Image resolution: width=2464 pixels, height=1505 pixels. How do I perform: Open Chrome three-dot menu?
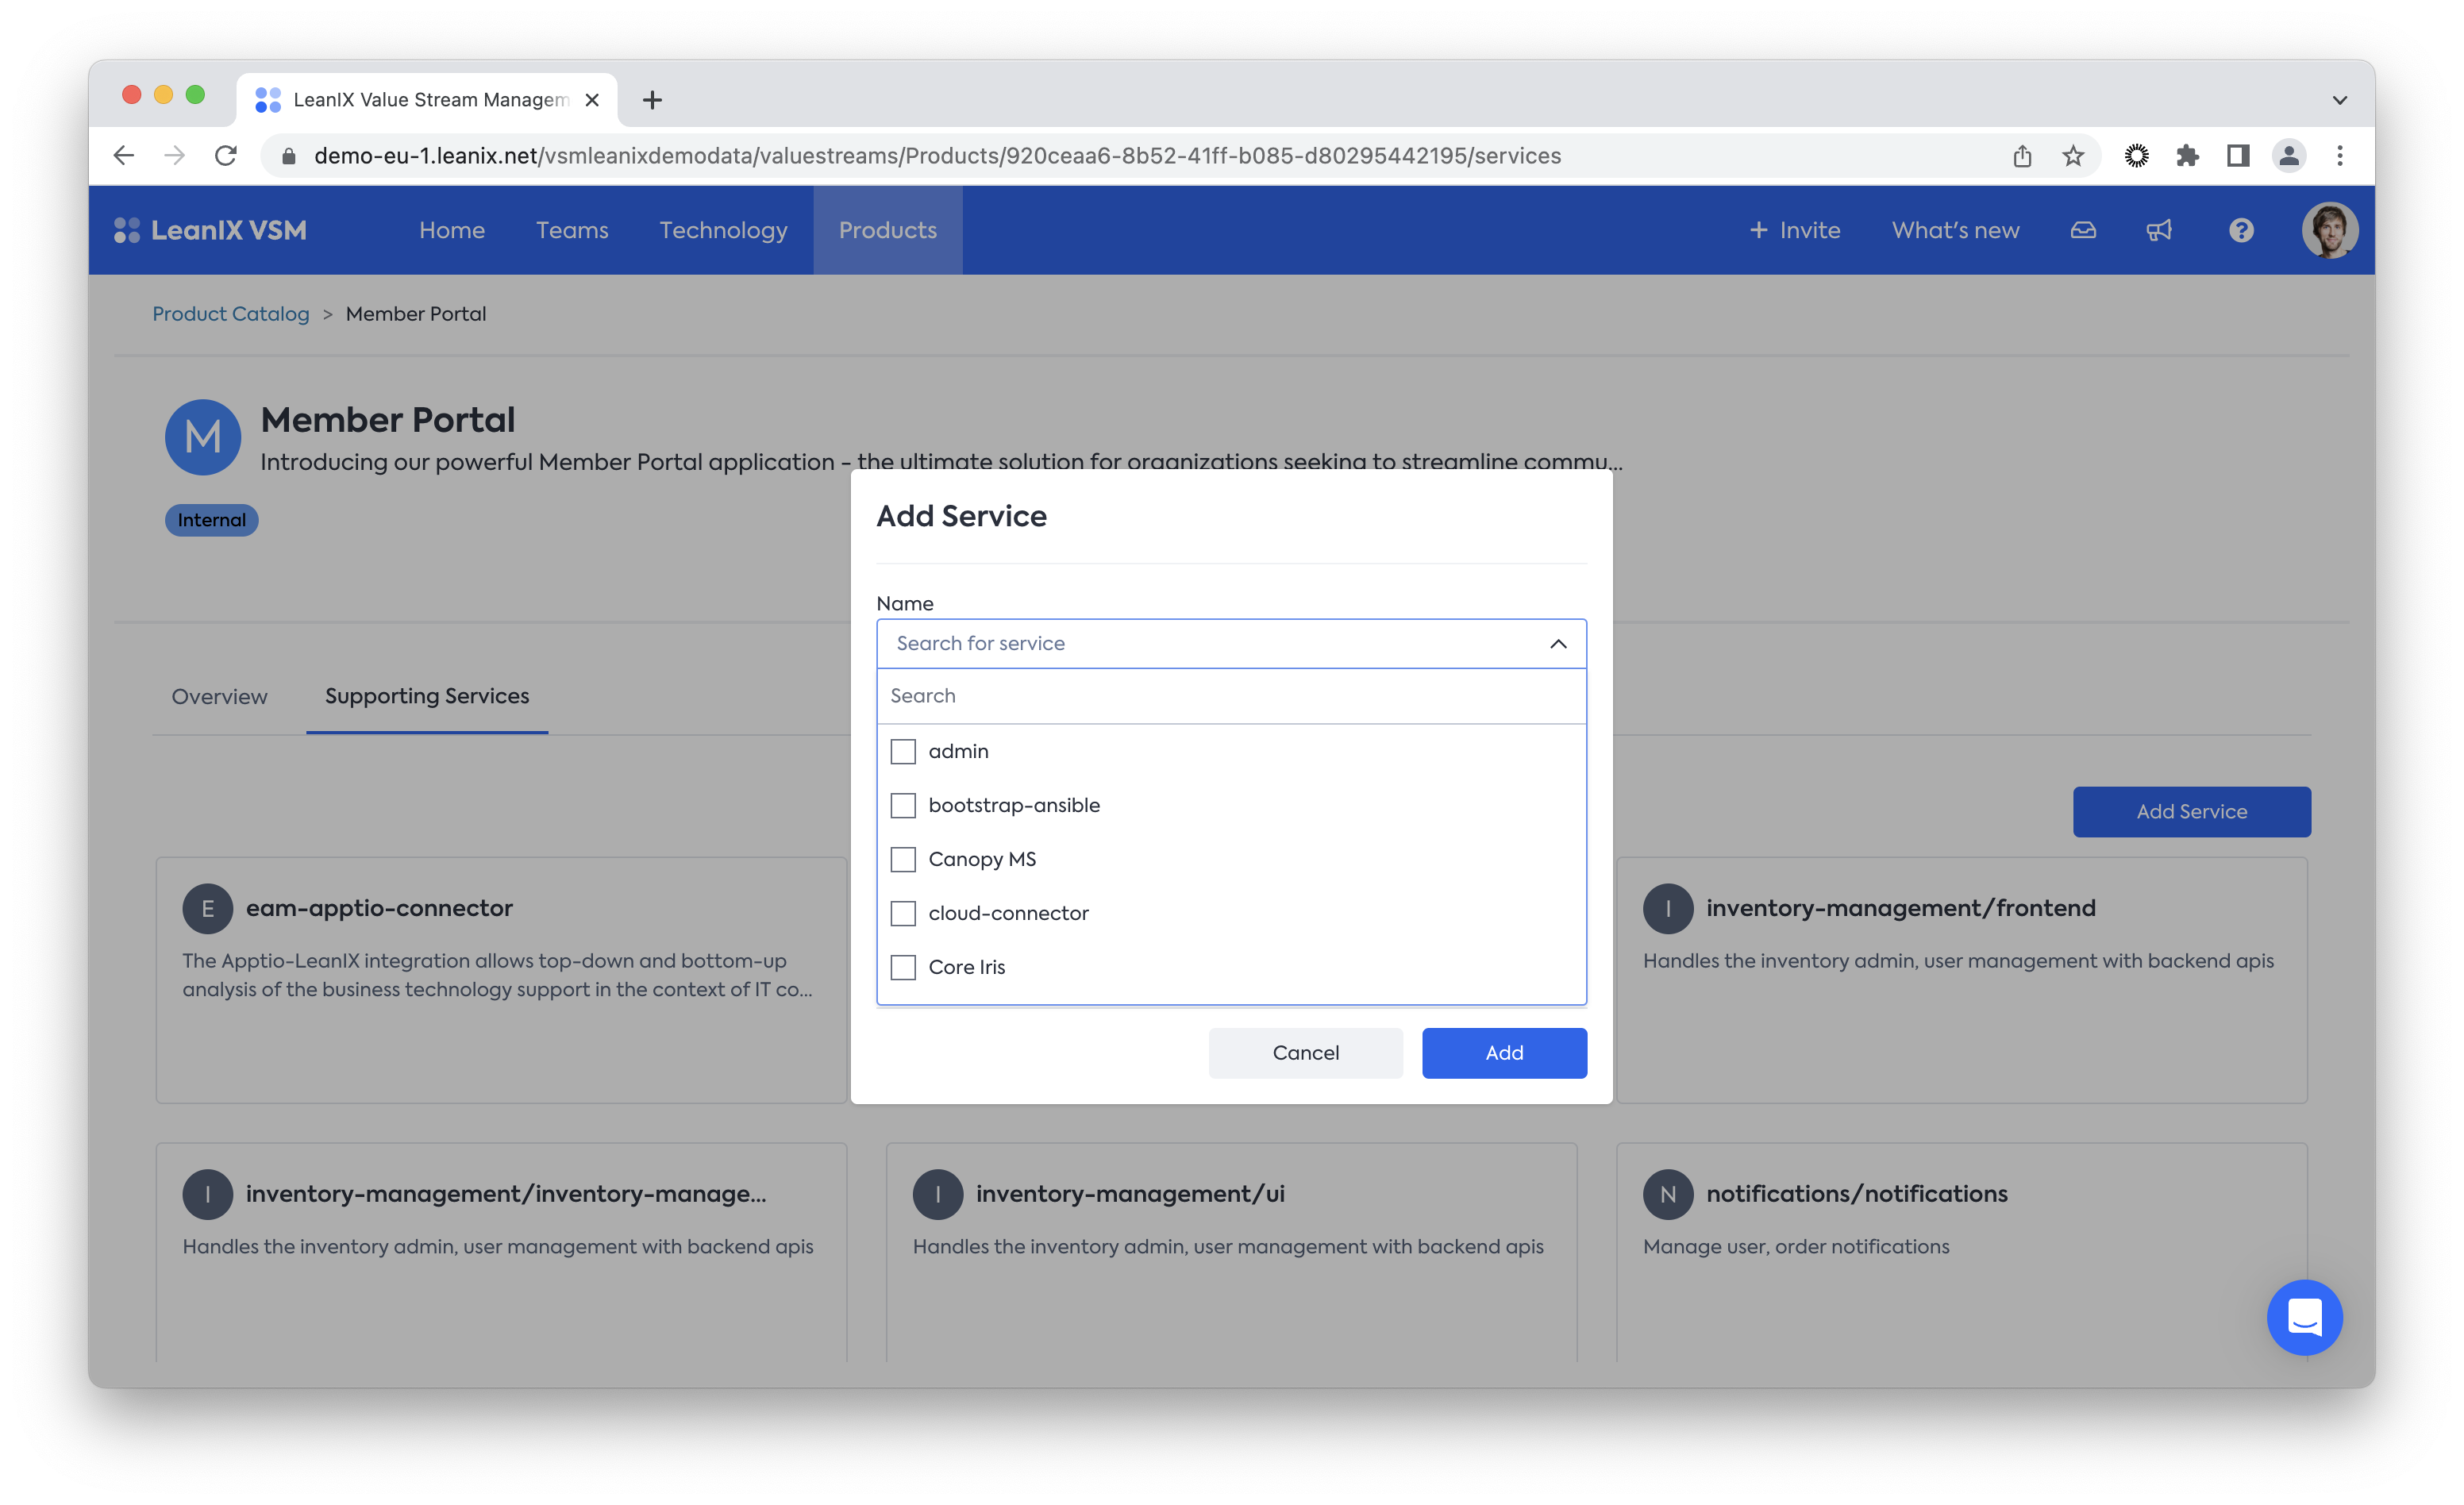click(2339, 156)
